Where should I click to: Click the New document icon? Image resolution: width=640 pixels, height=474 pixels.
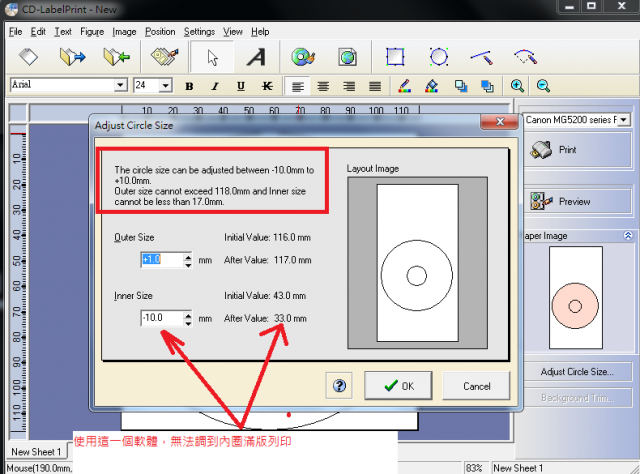[x=29, y=57]
